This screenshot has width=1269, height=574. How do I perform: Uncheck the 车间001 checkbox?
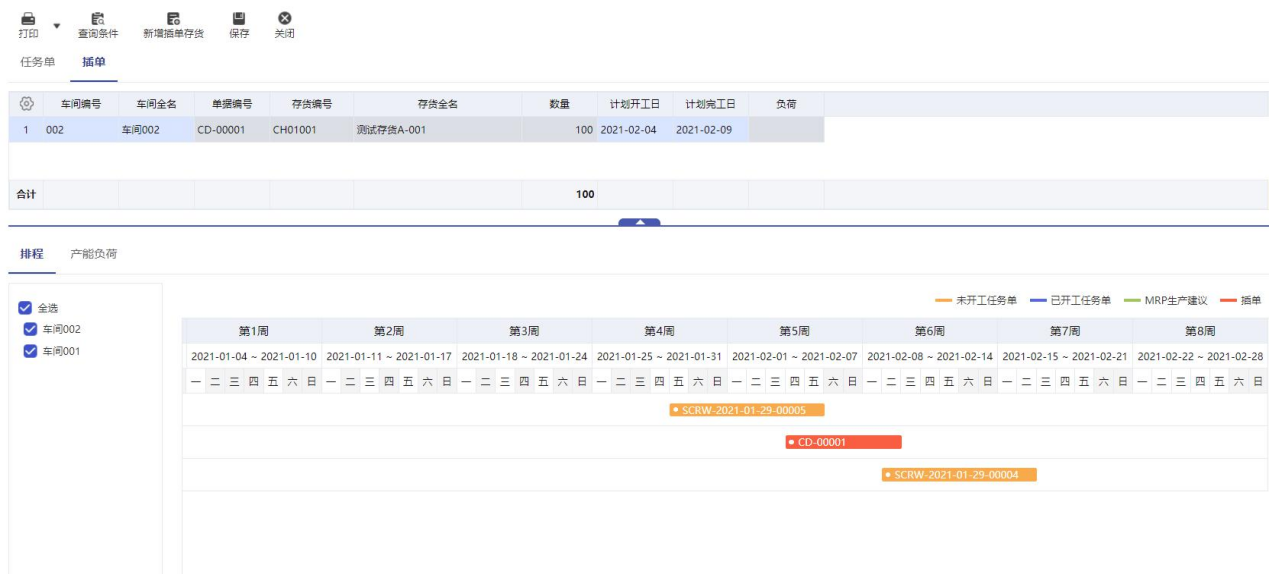[x=29, y=350]
